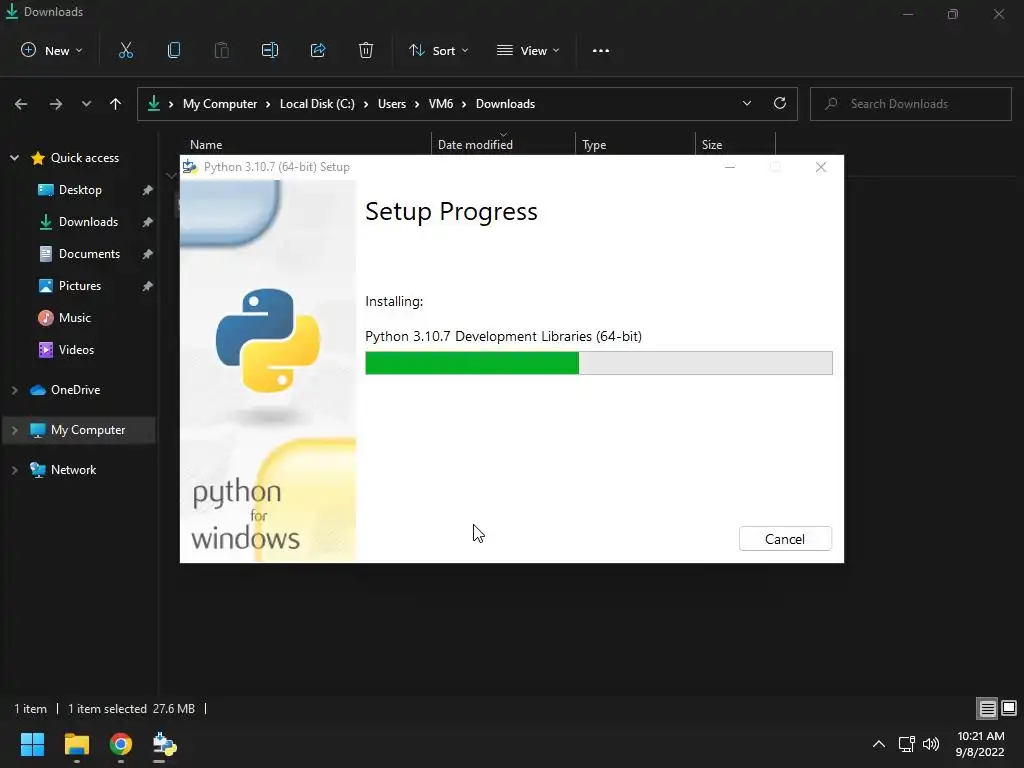Image resolution: width=1024 pixels, height=768 pixels.
Task: Show hidden system tray icons
Action: pos(879,744)
